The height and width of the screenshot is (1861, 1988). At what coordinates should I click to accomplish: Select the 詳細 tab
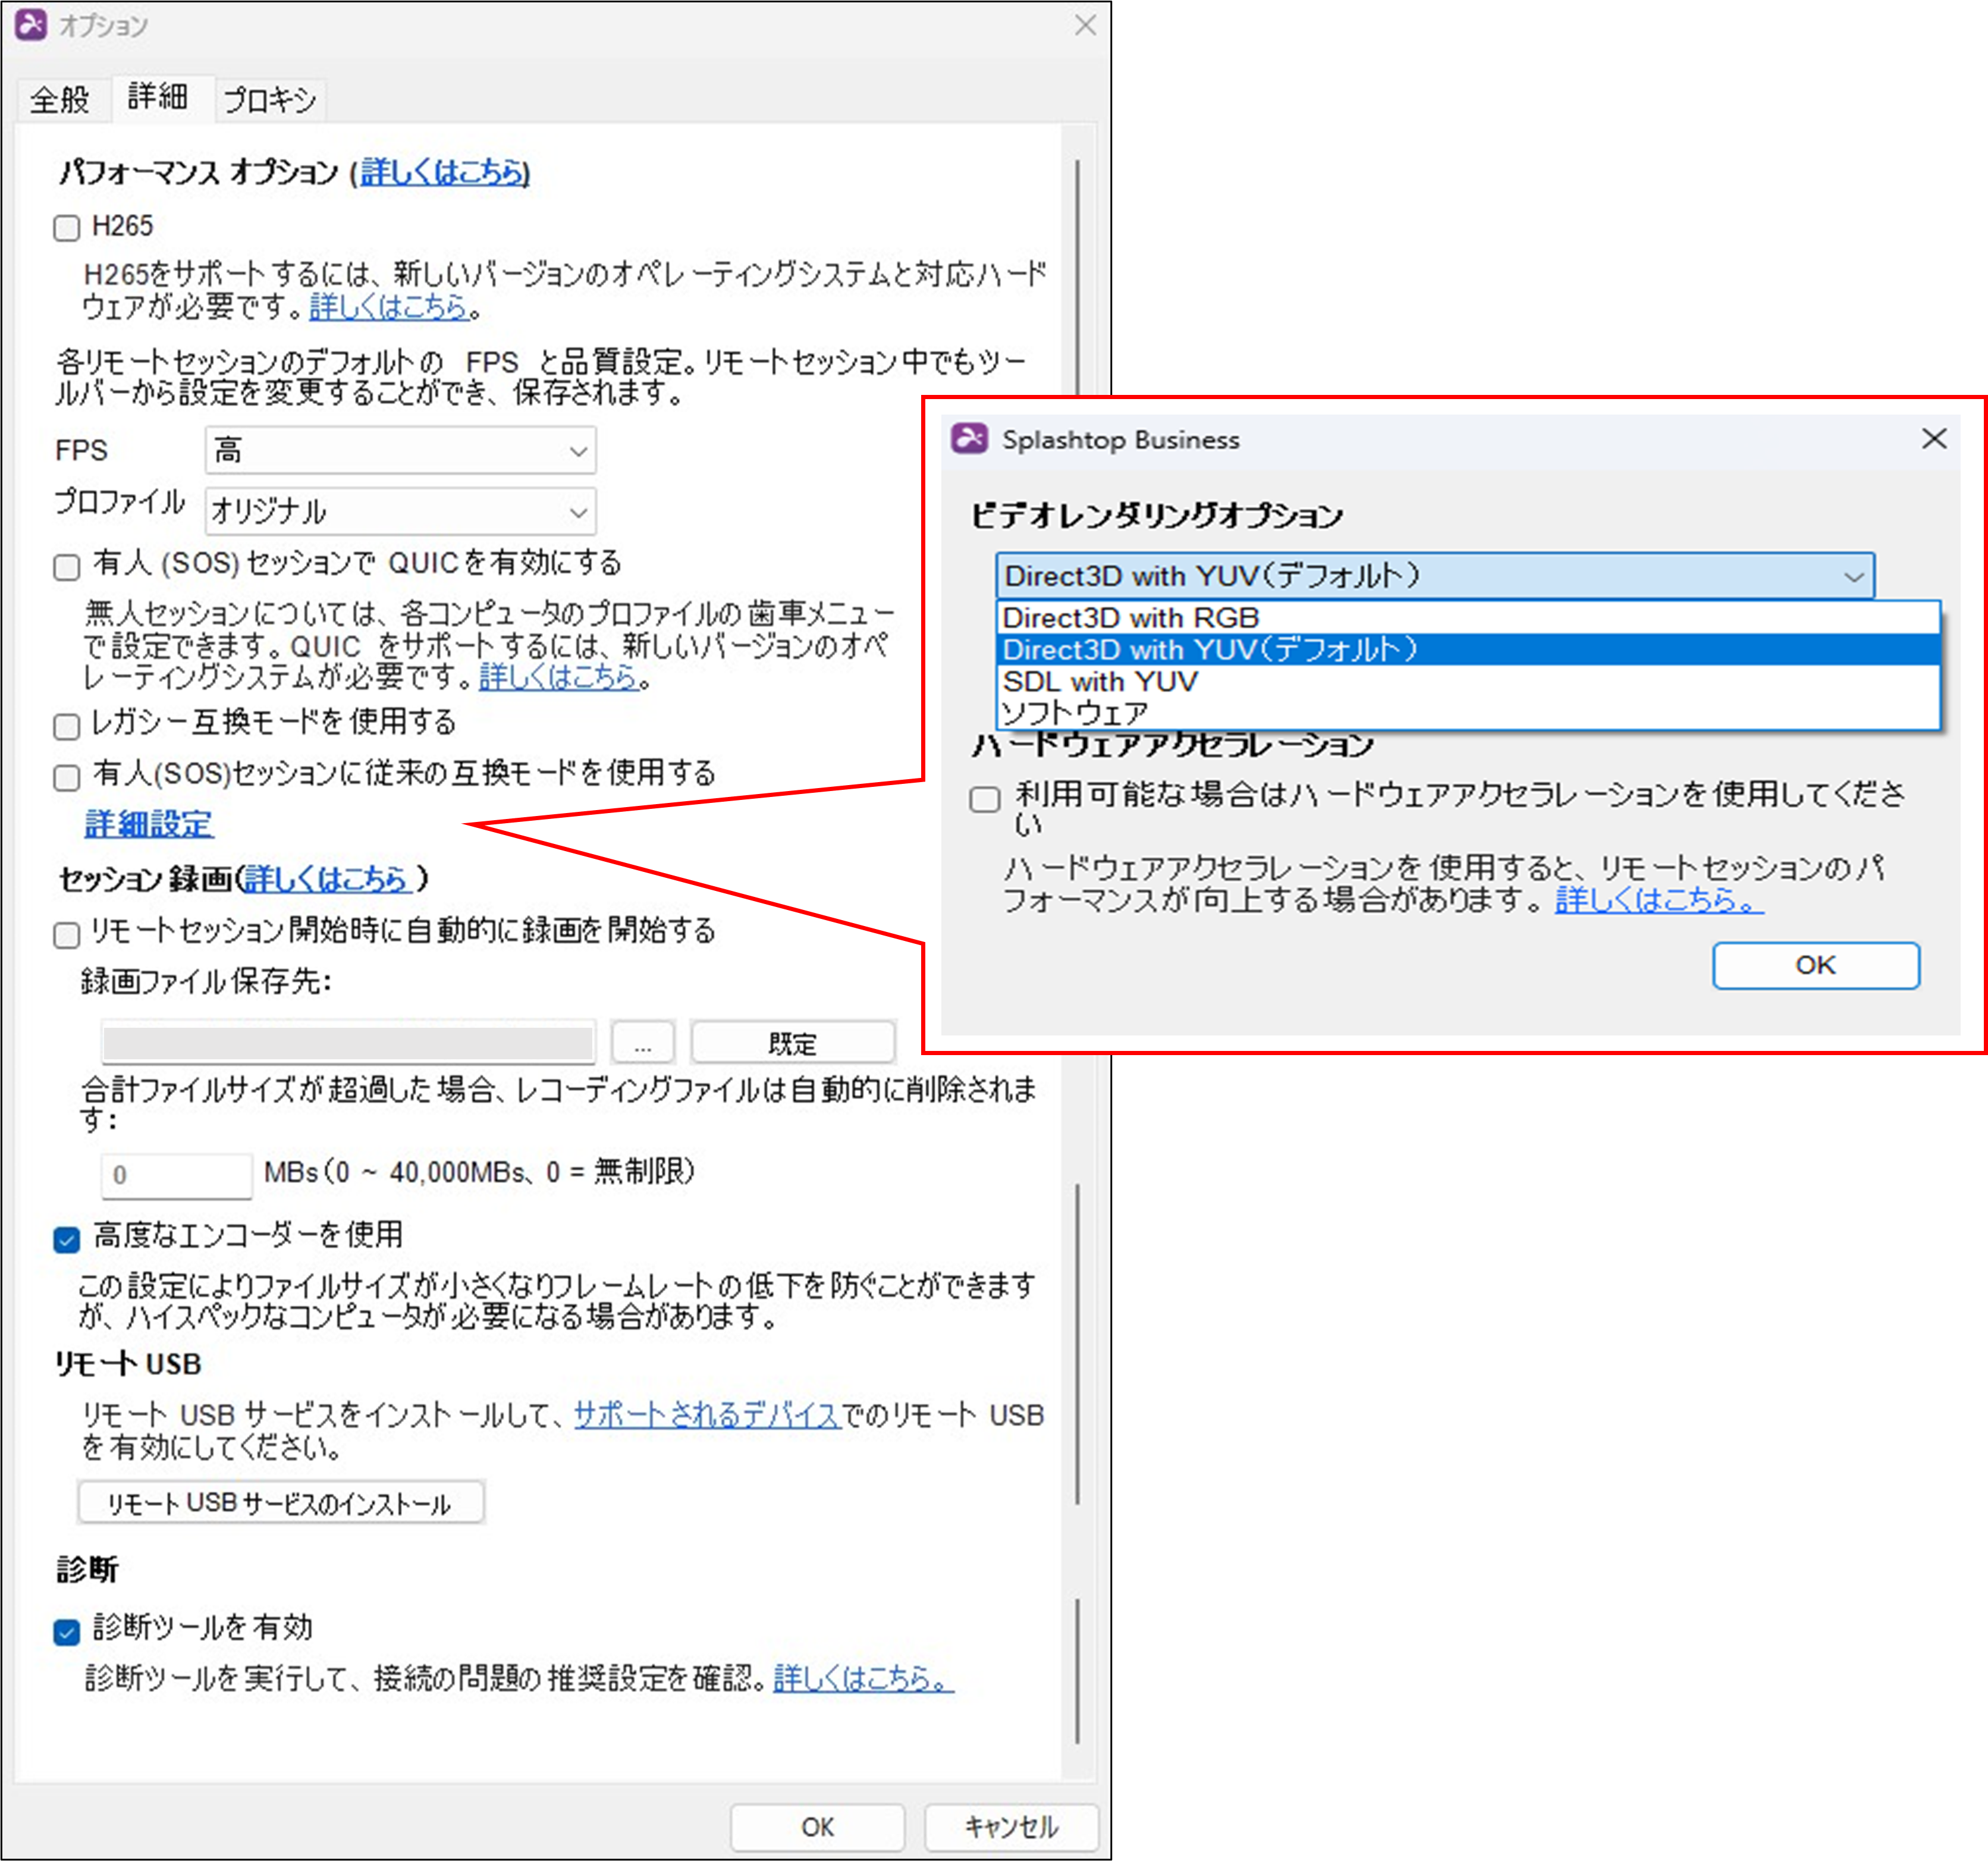[159, 97]
